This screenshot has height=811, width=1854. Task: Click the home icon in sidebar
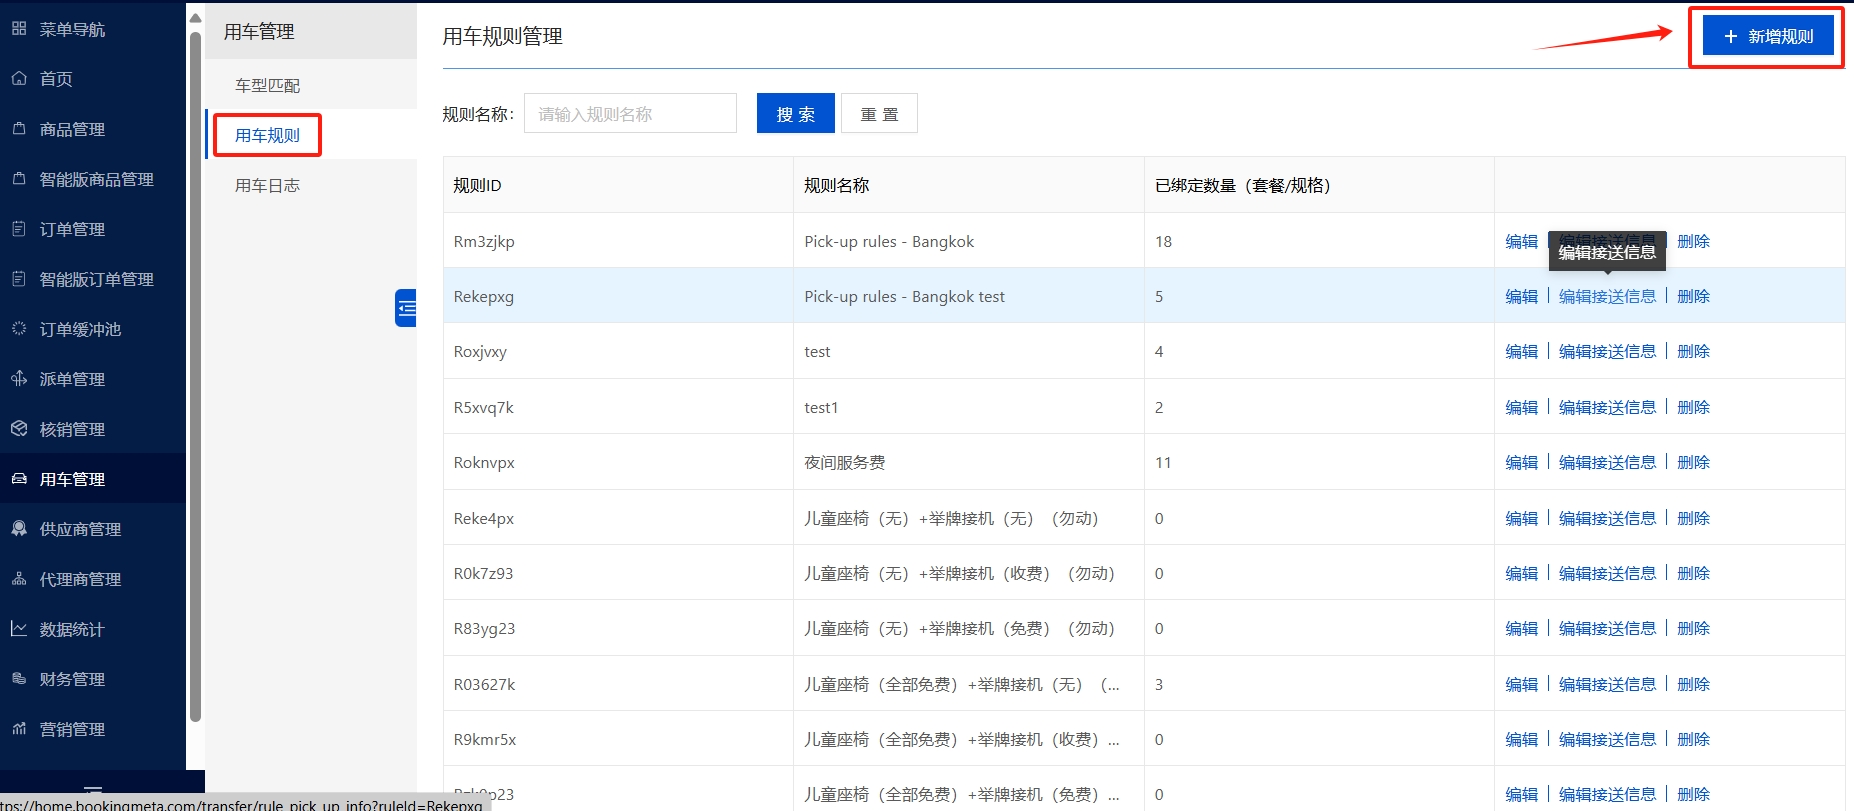click(x=19, y=79)
